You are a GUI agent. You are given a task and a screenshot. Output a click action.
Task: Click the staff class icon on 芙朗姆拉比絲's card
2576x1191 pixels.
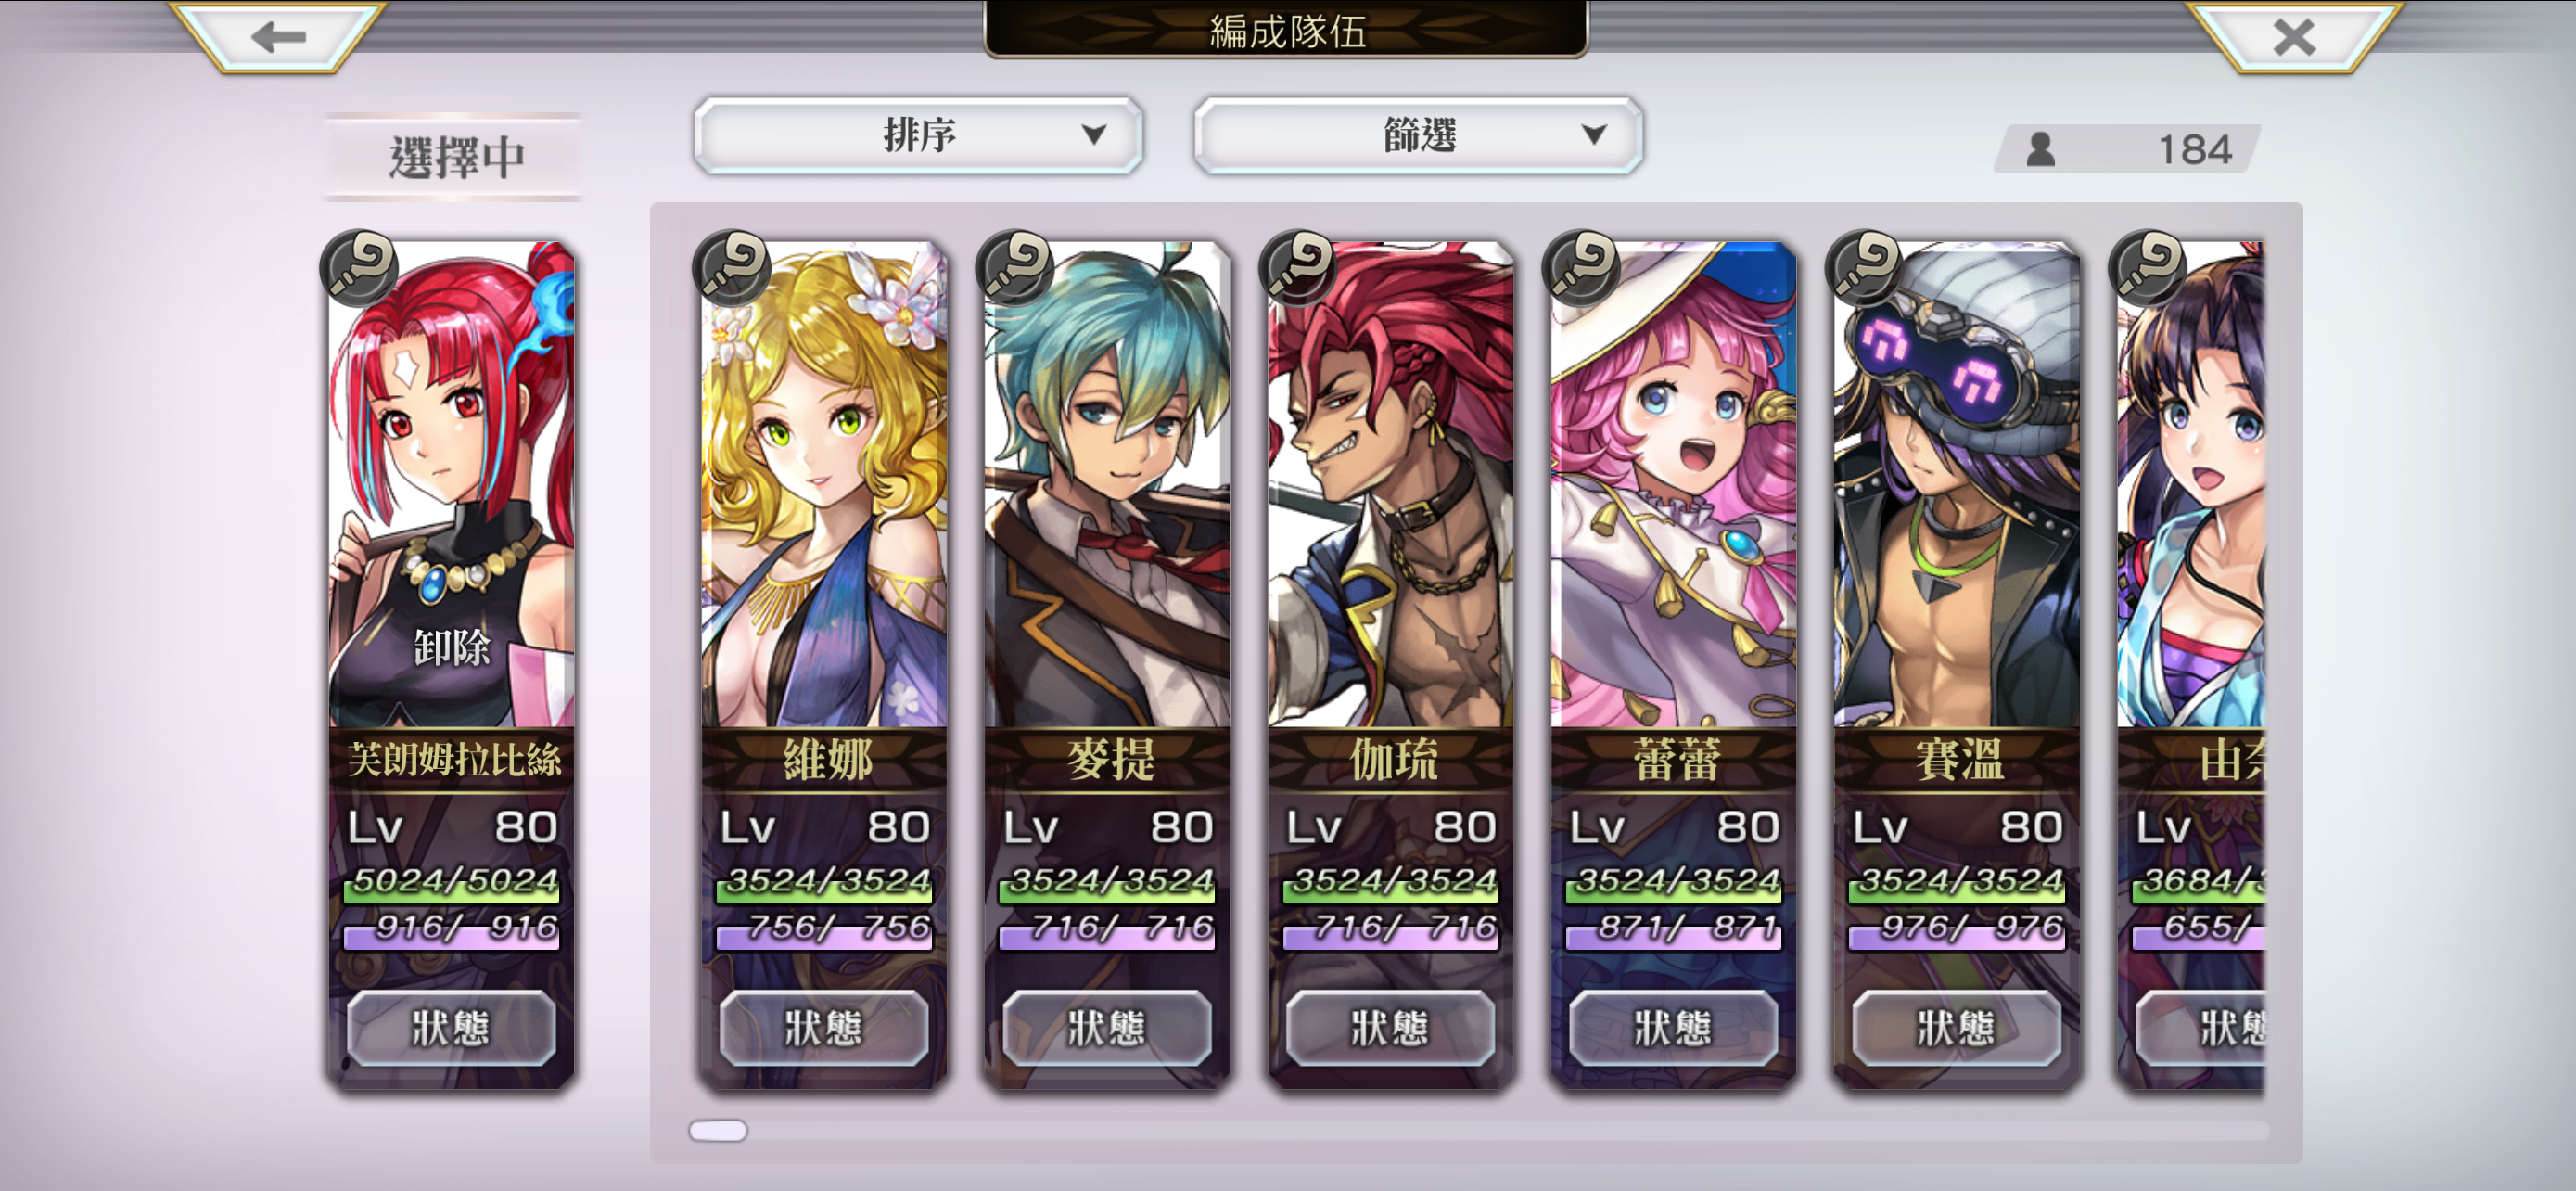359,268
